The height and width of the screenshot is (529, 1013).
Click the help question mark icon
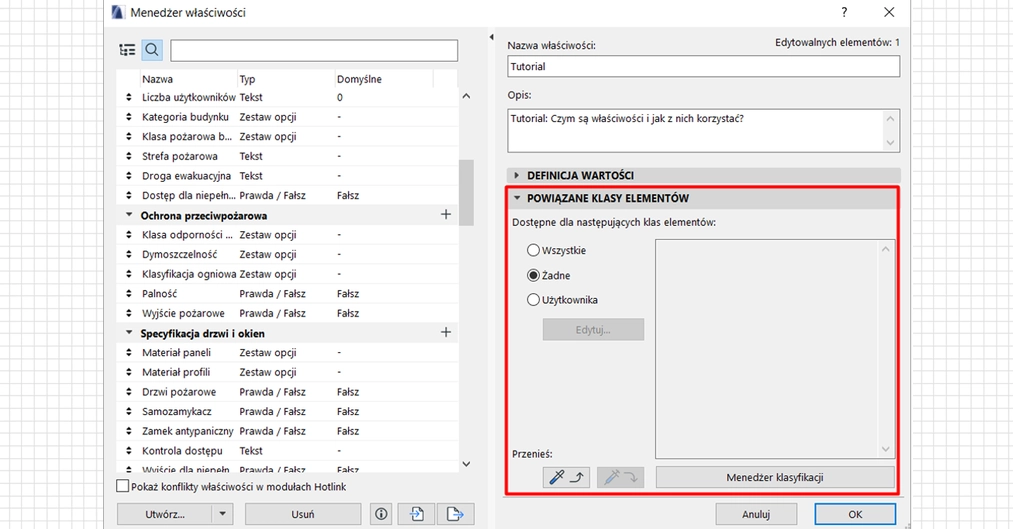(x=844, y=12)
